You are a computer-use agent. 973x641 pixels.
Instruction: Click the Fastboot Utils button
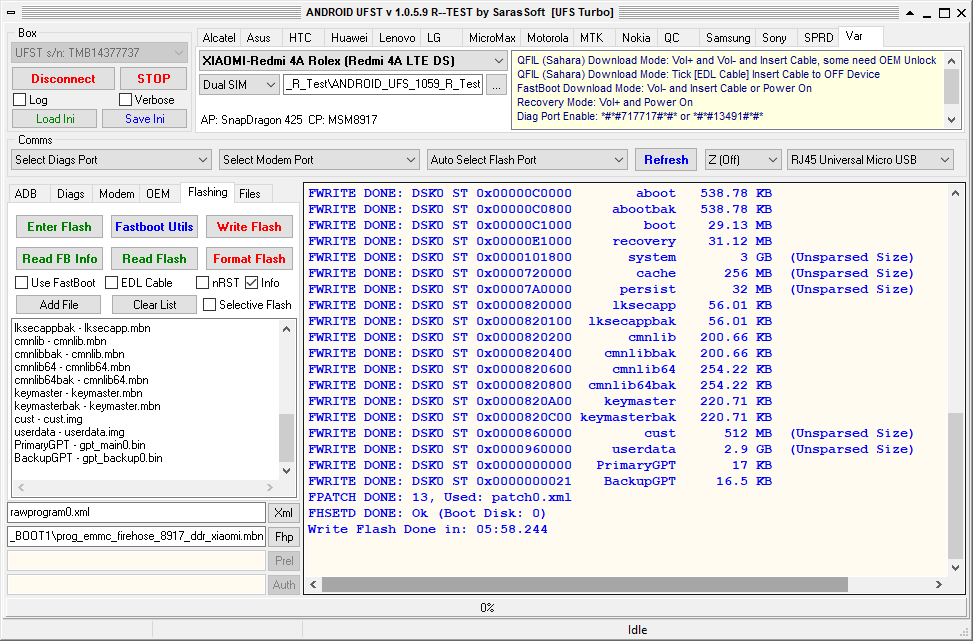coord(154,227)
